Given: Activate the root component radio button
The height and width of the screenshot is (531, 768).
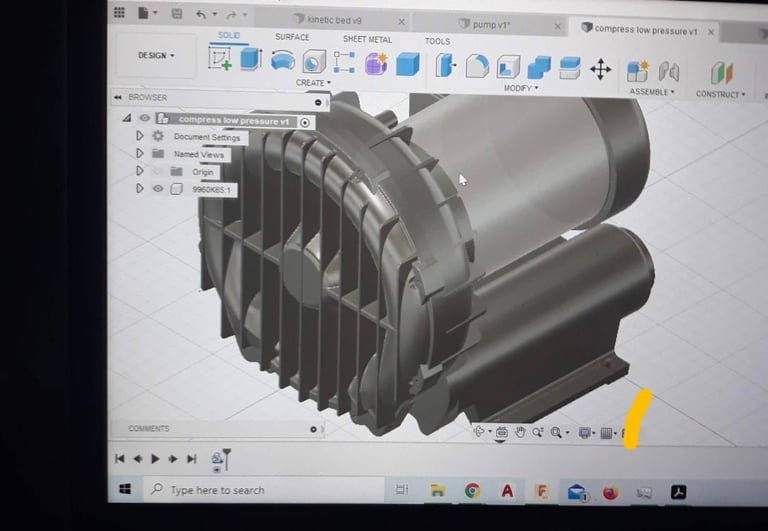Looking at the screenshot, I should (x=305, y=122).
